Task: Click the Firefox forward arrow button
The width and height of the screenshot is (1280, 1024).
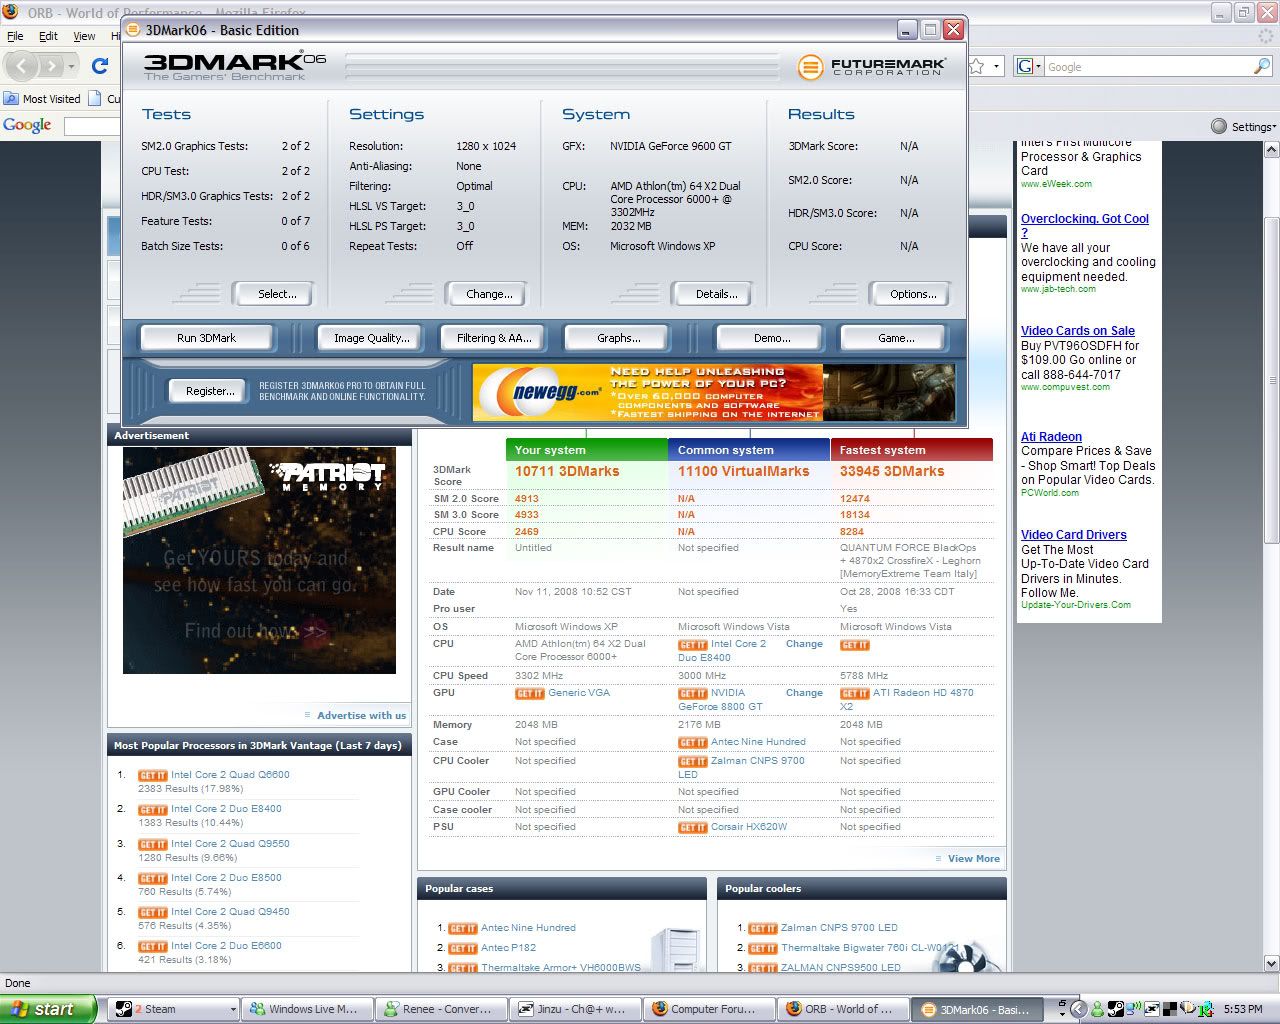Action: [x=53, y=66]
